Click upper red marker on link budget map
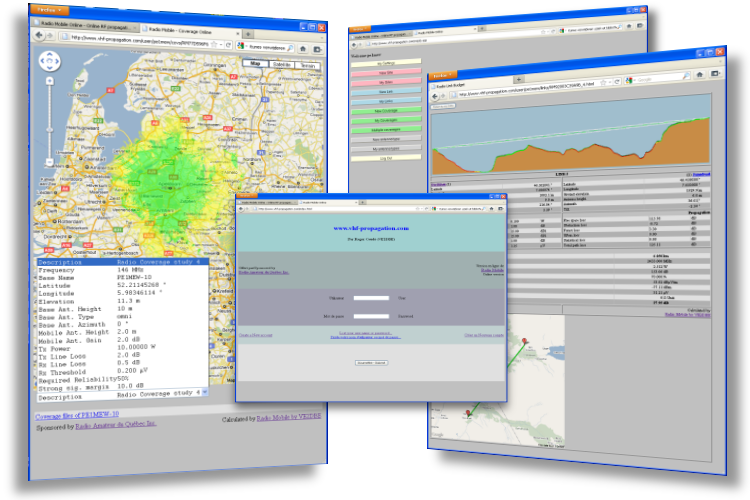Viewport: 750px width, 500px height. 525,341
